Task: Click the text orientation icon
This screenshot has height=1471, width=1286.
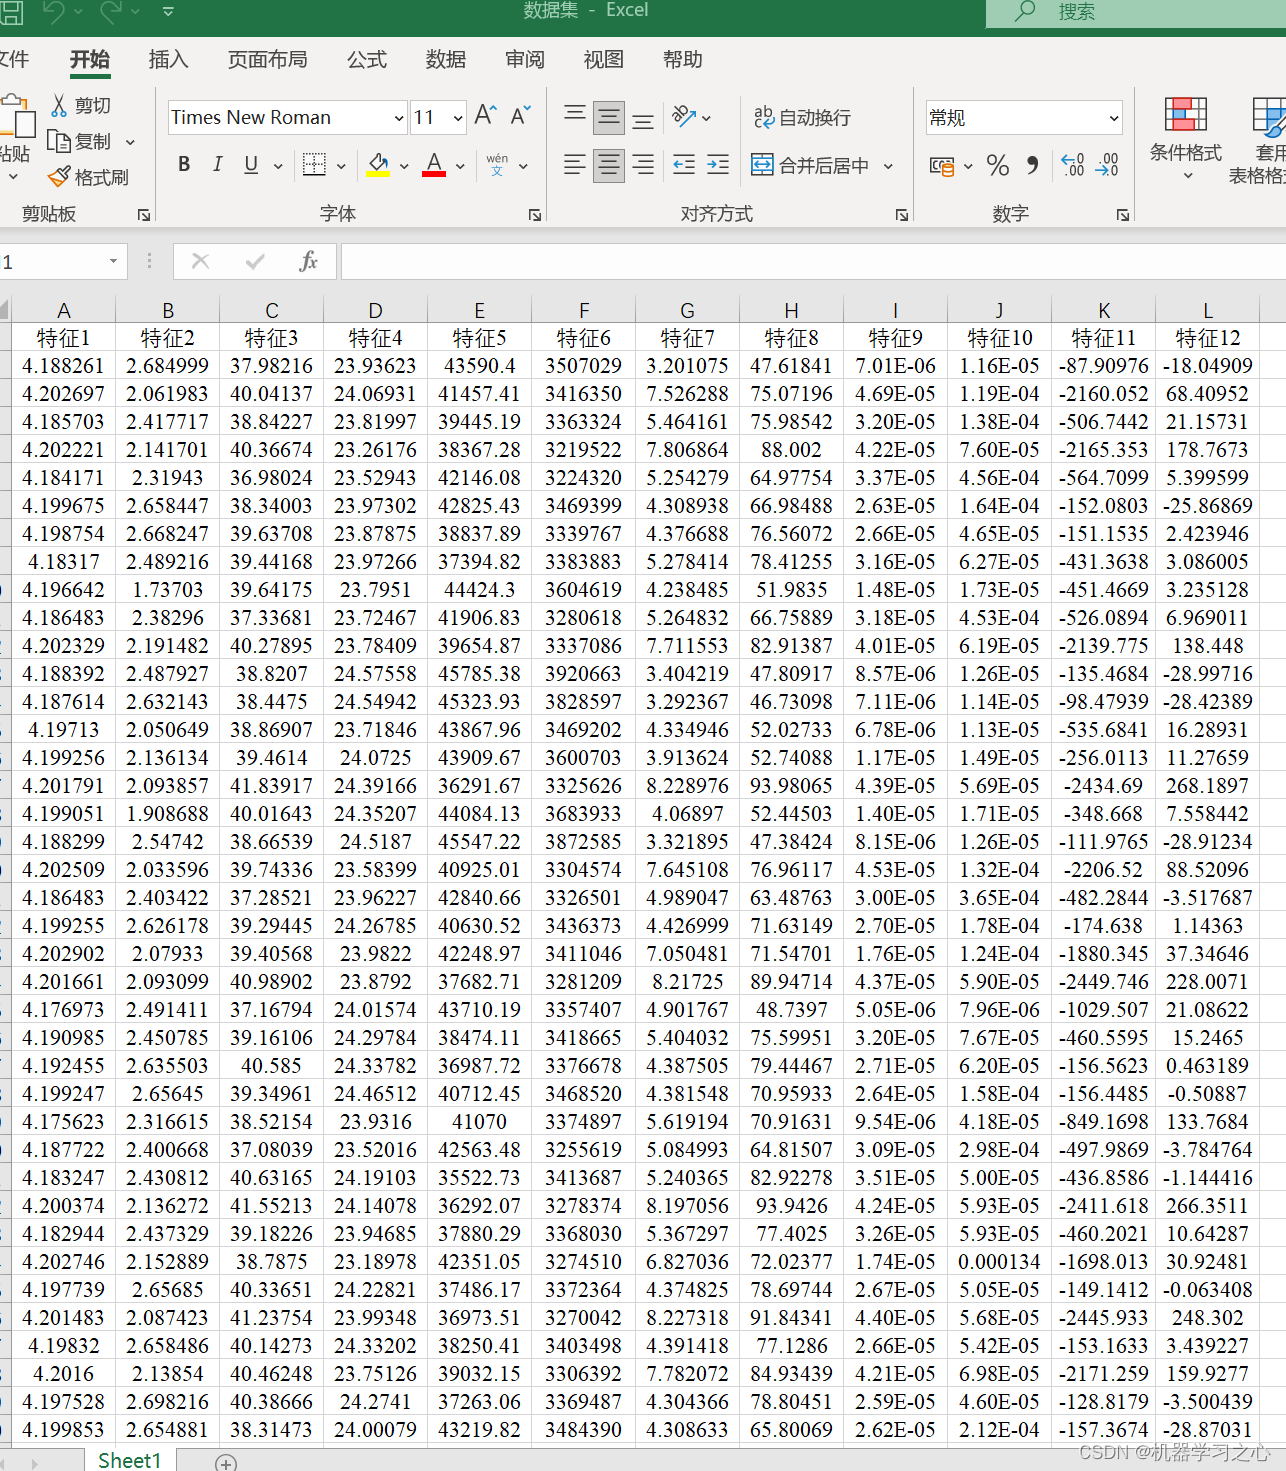Action: 685,117
